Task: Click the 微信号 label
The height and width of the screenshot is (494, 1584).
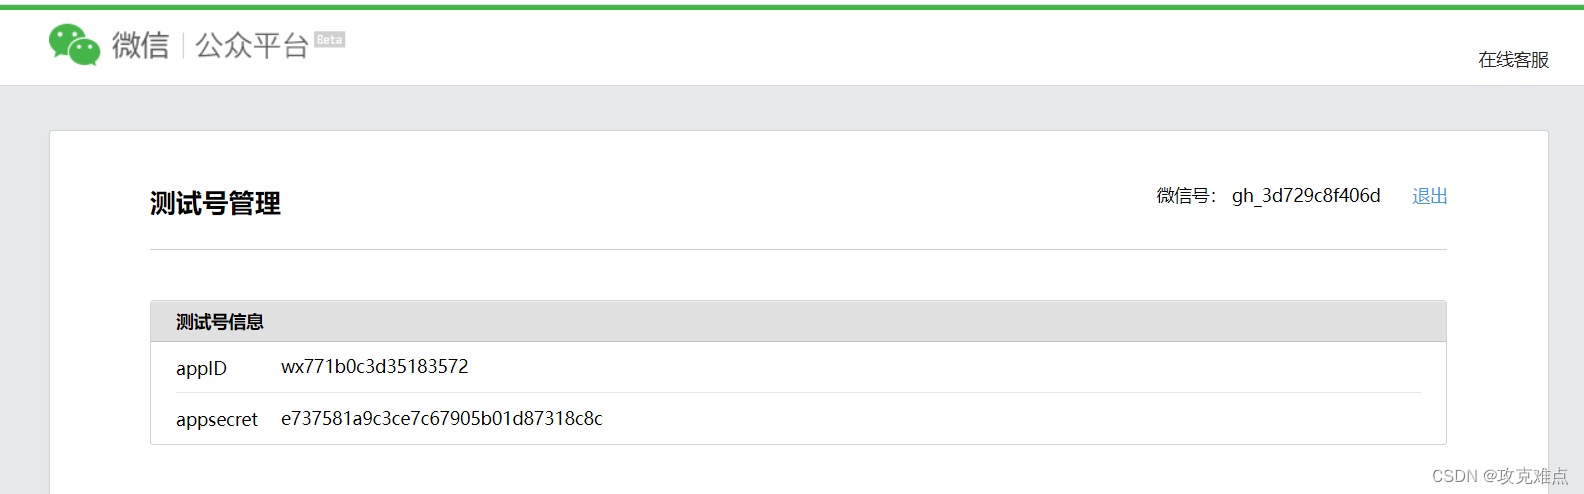Action: (1186, 196)
